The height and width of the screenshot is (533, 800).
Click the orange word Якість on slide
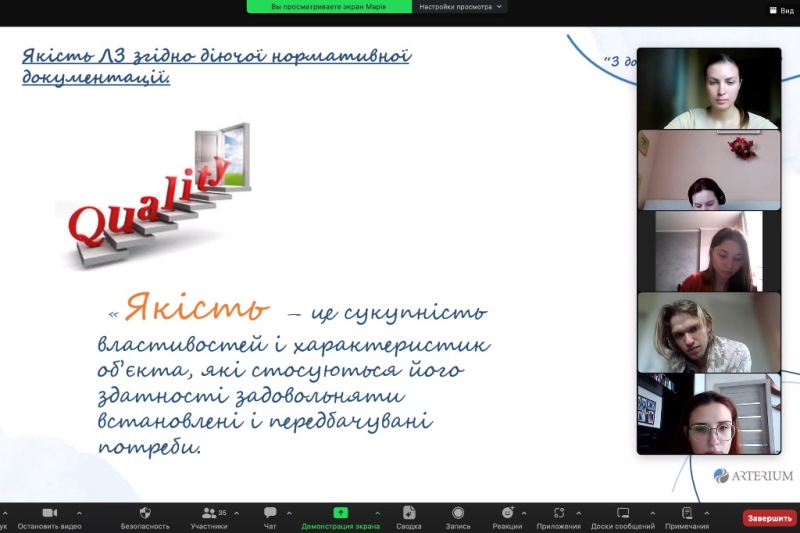(197, 307)
